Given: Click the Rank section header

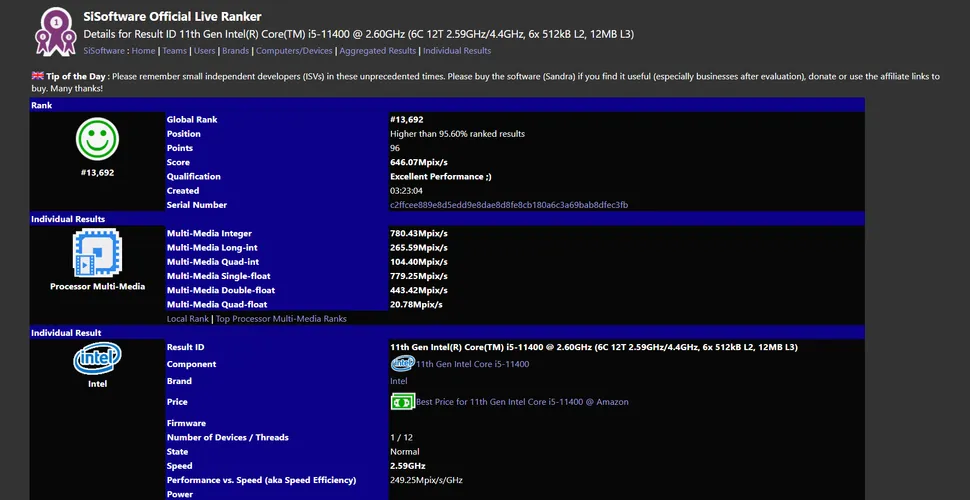Looking at the screenshot, I should pos(447,105).
